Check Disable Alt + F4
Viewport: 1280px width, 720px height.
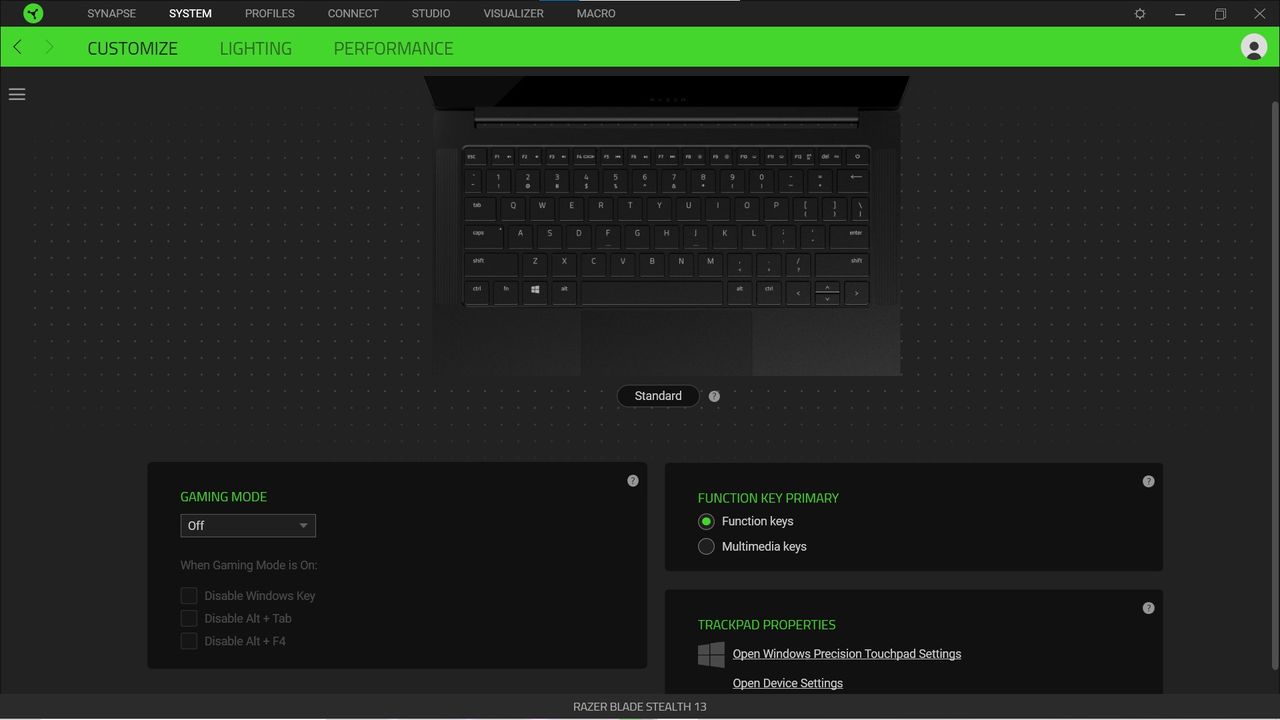point(188,641)
